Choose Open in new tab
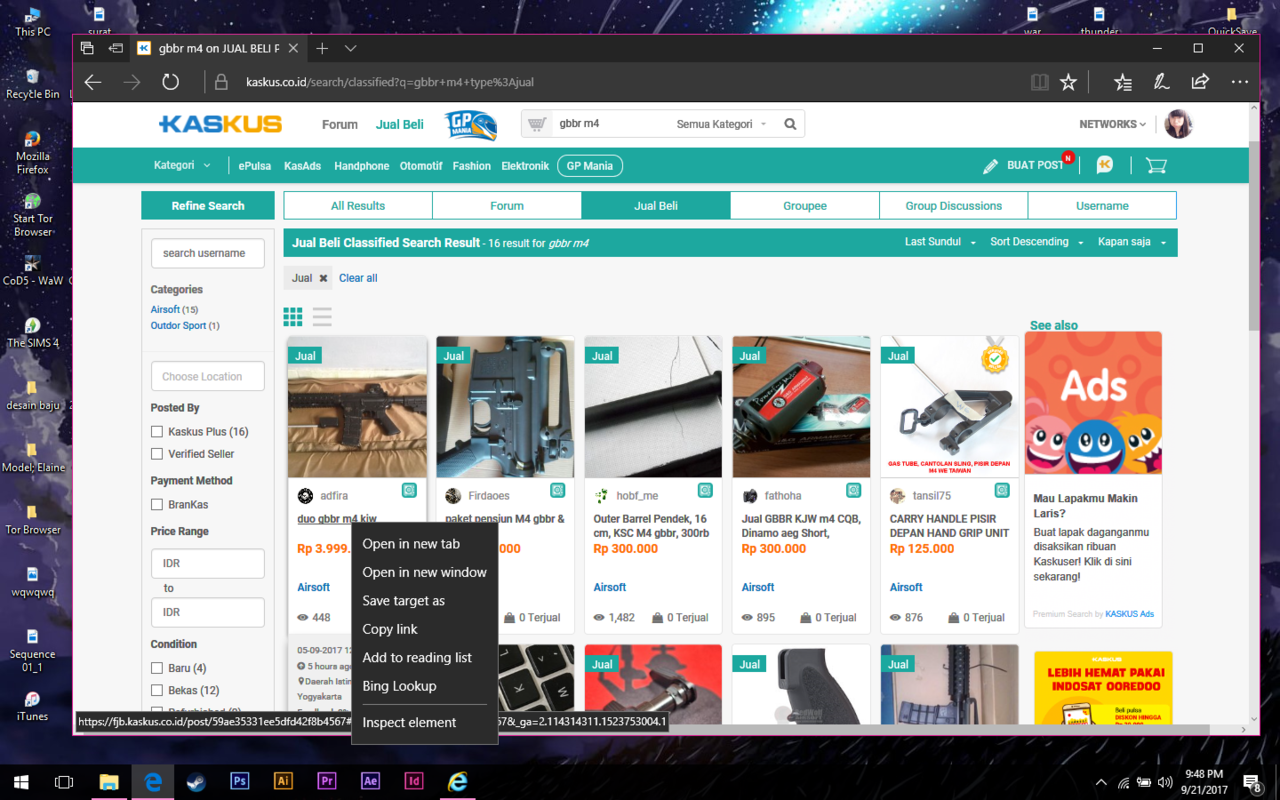Viewport: 1280px width, 800px height. pos(424,544)
